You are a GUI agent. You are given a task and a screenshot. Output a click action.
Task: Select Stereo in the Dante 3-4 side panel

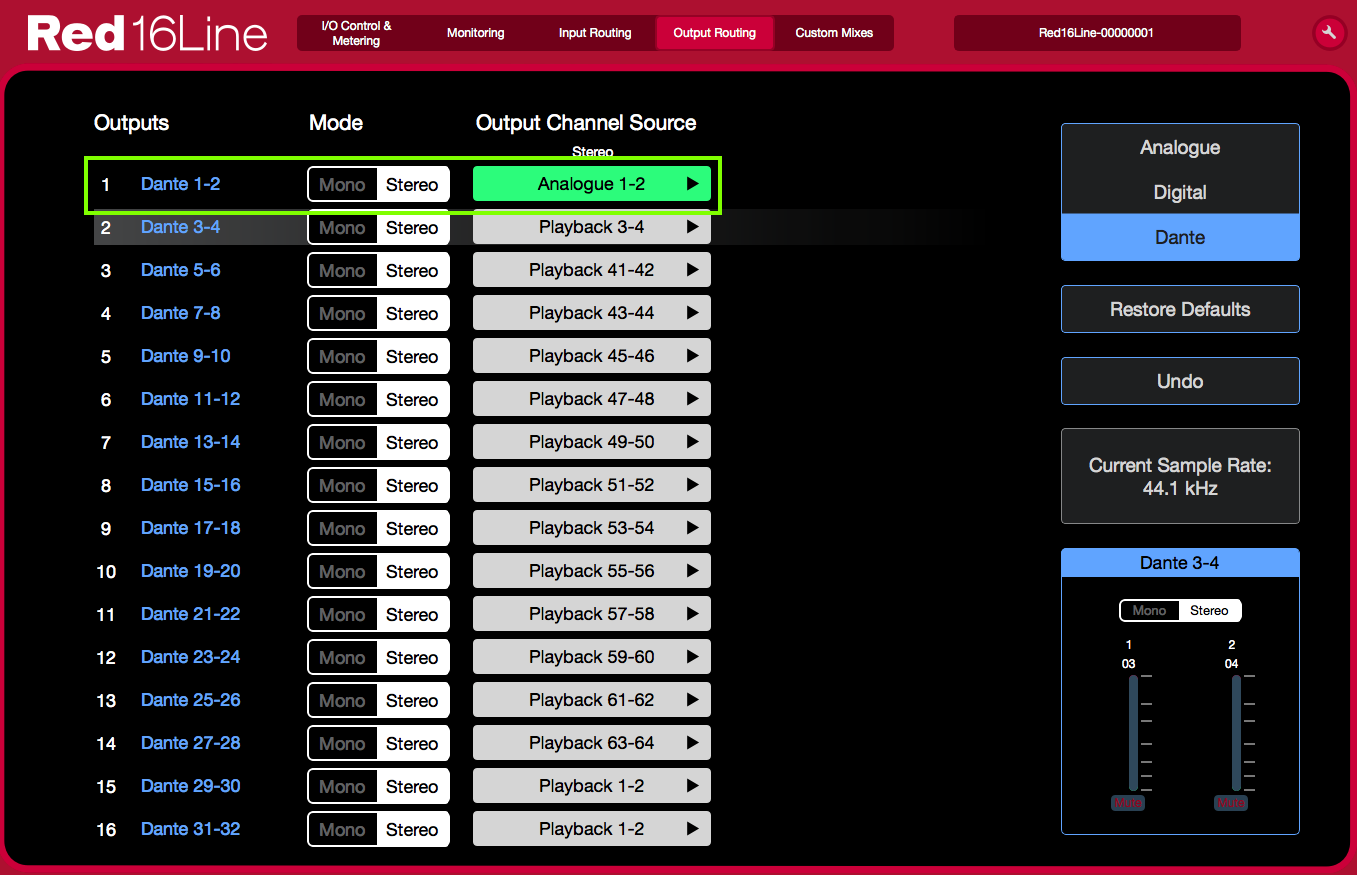1209,610
